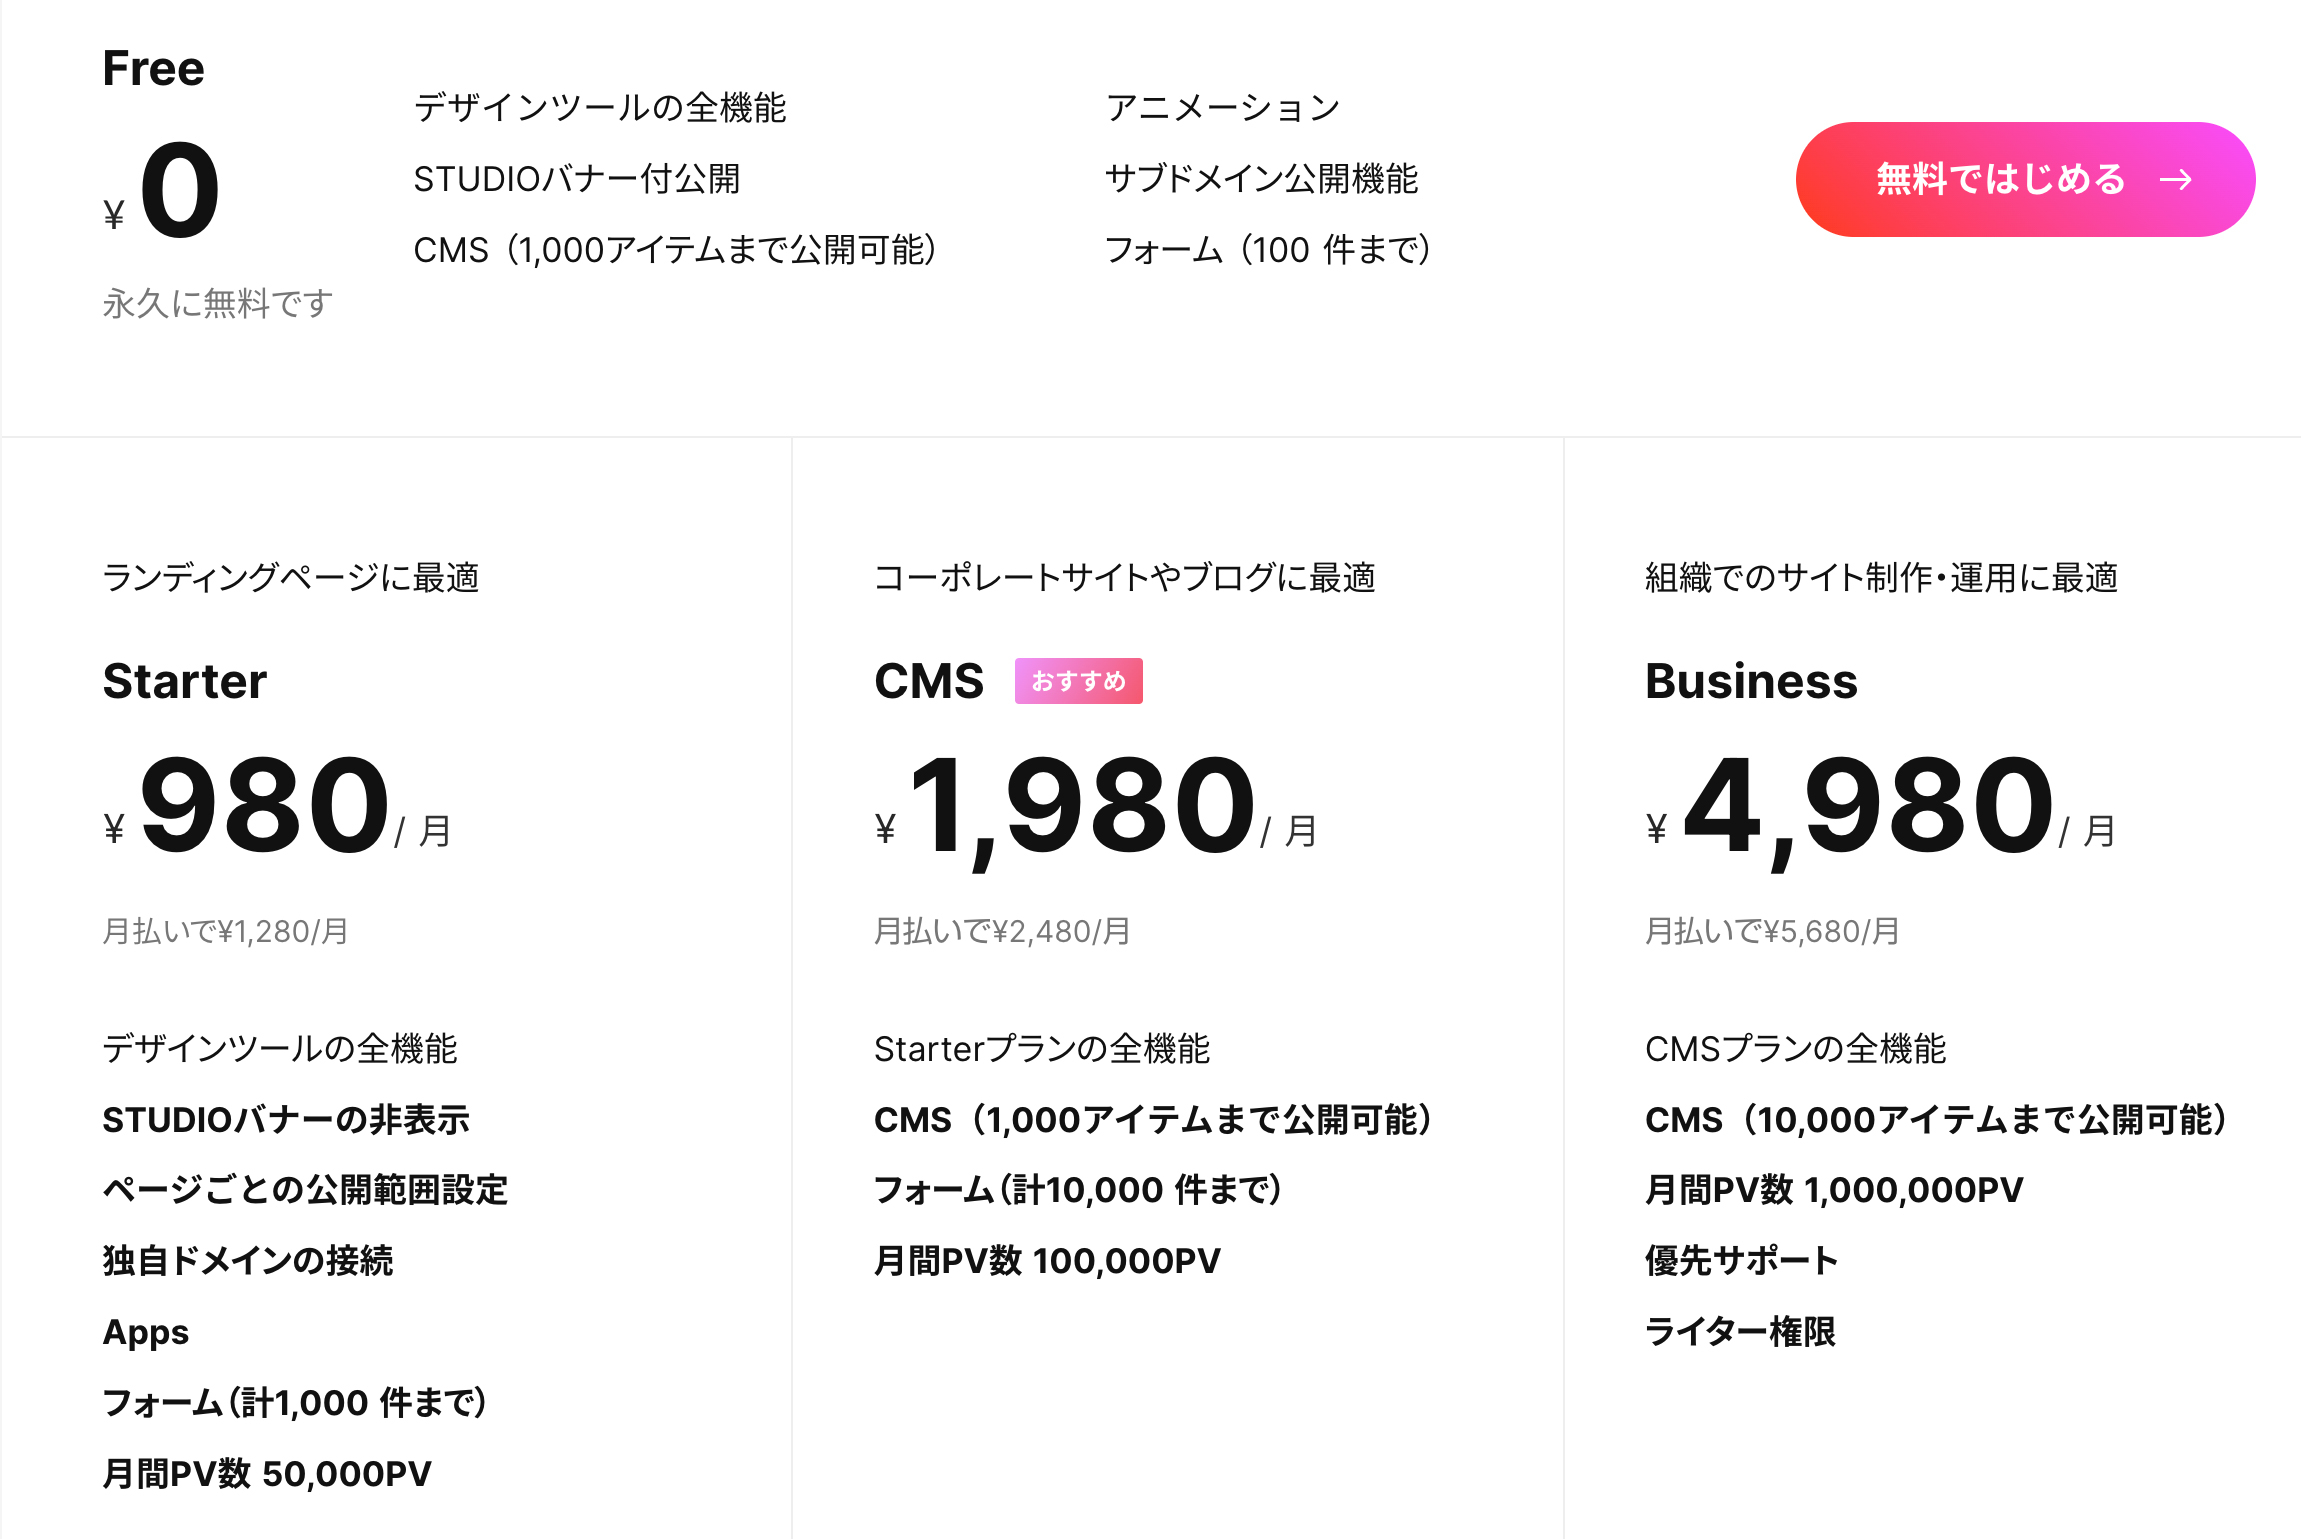Click ライター権限 in the Business plan
This screenshot has height=1539, width=2301.
click(x=1740, y=1332)
